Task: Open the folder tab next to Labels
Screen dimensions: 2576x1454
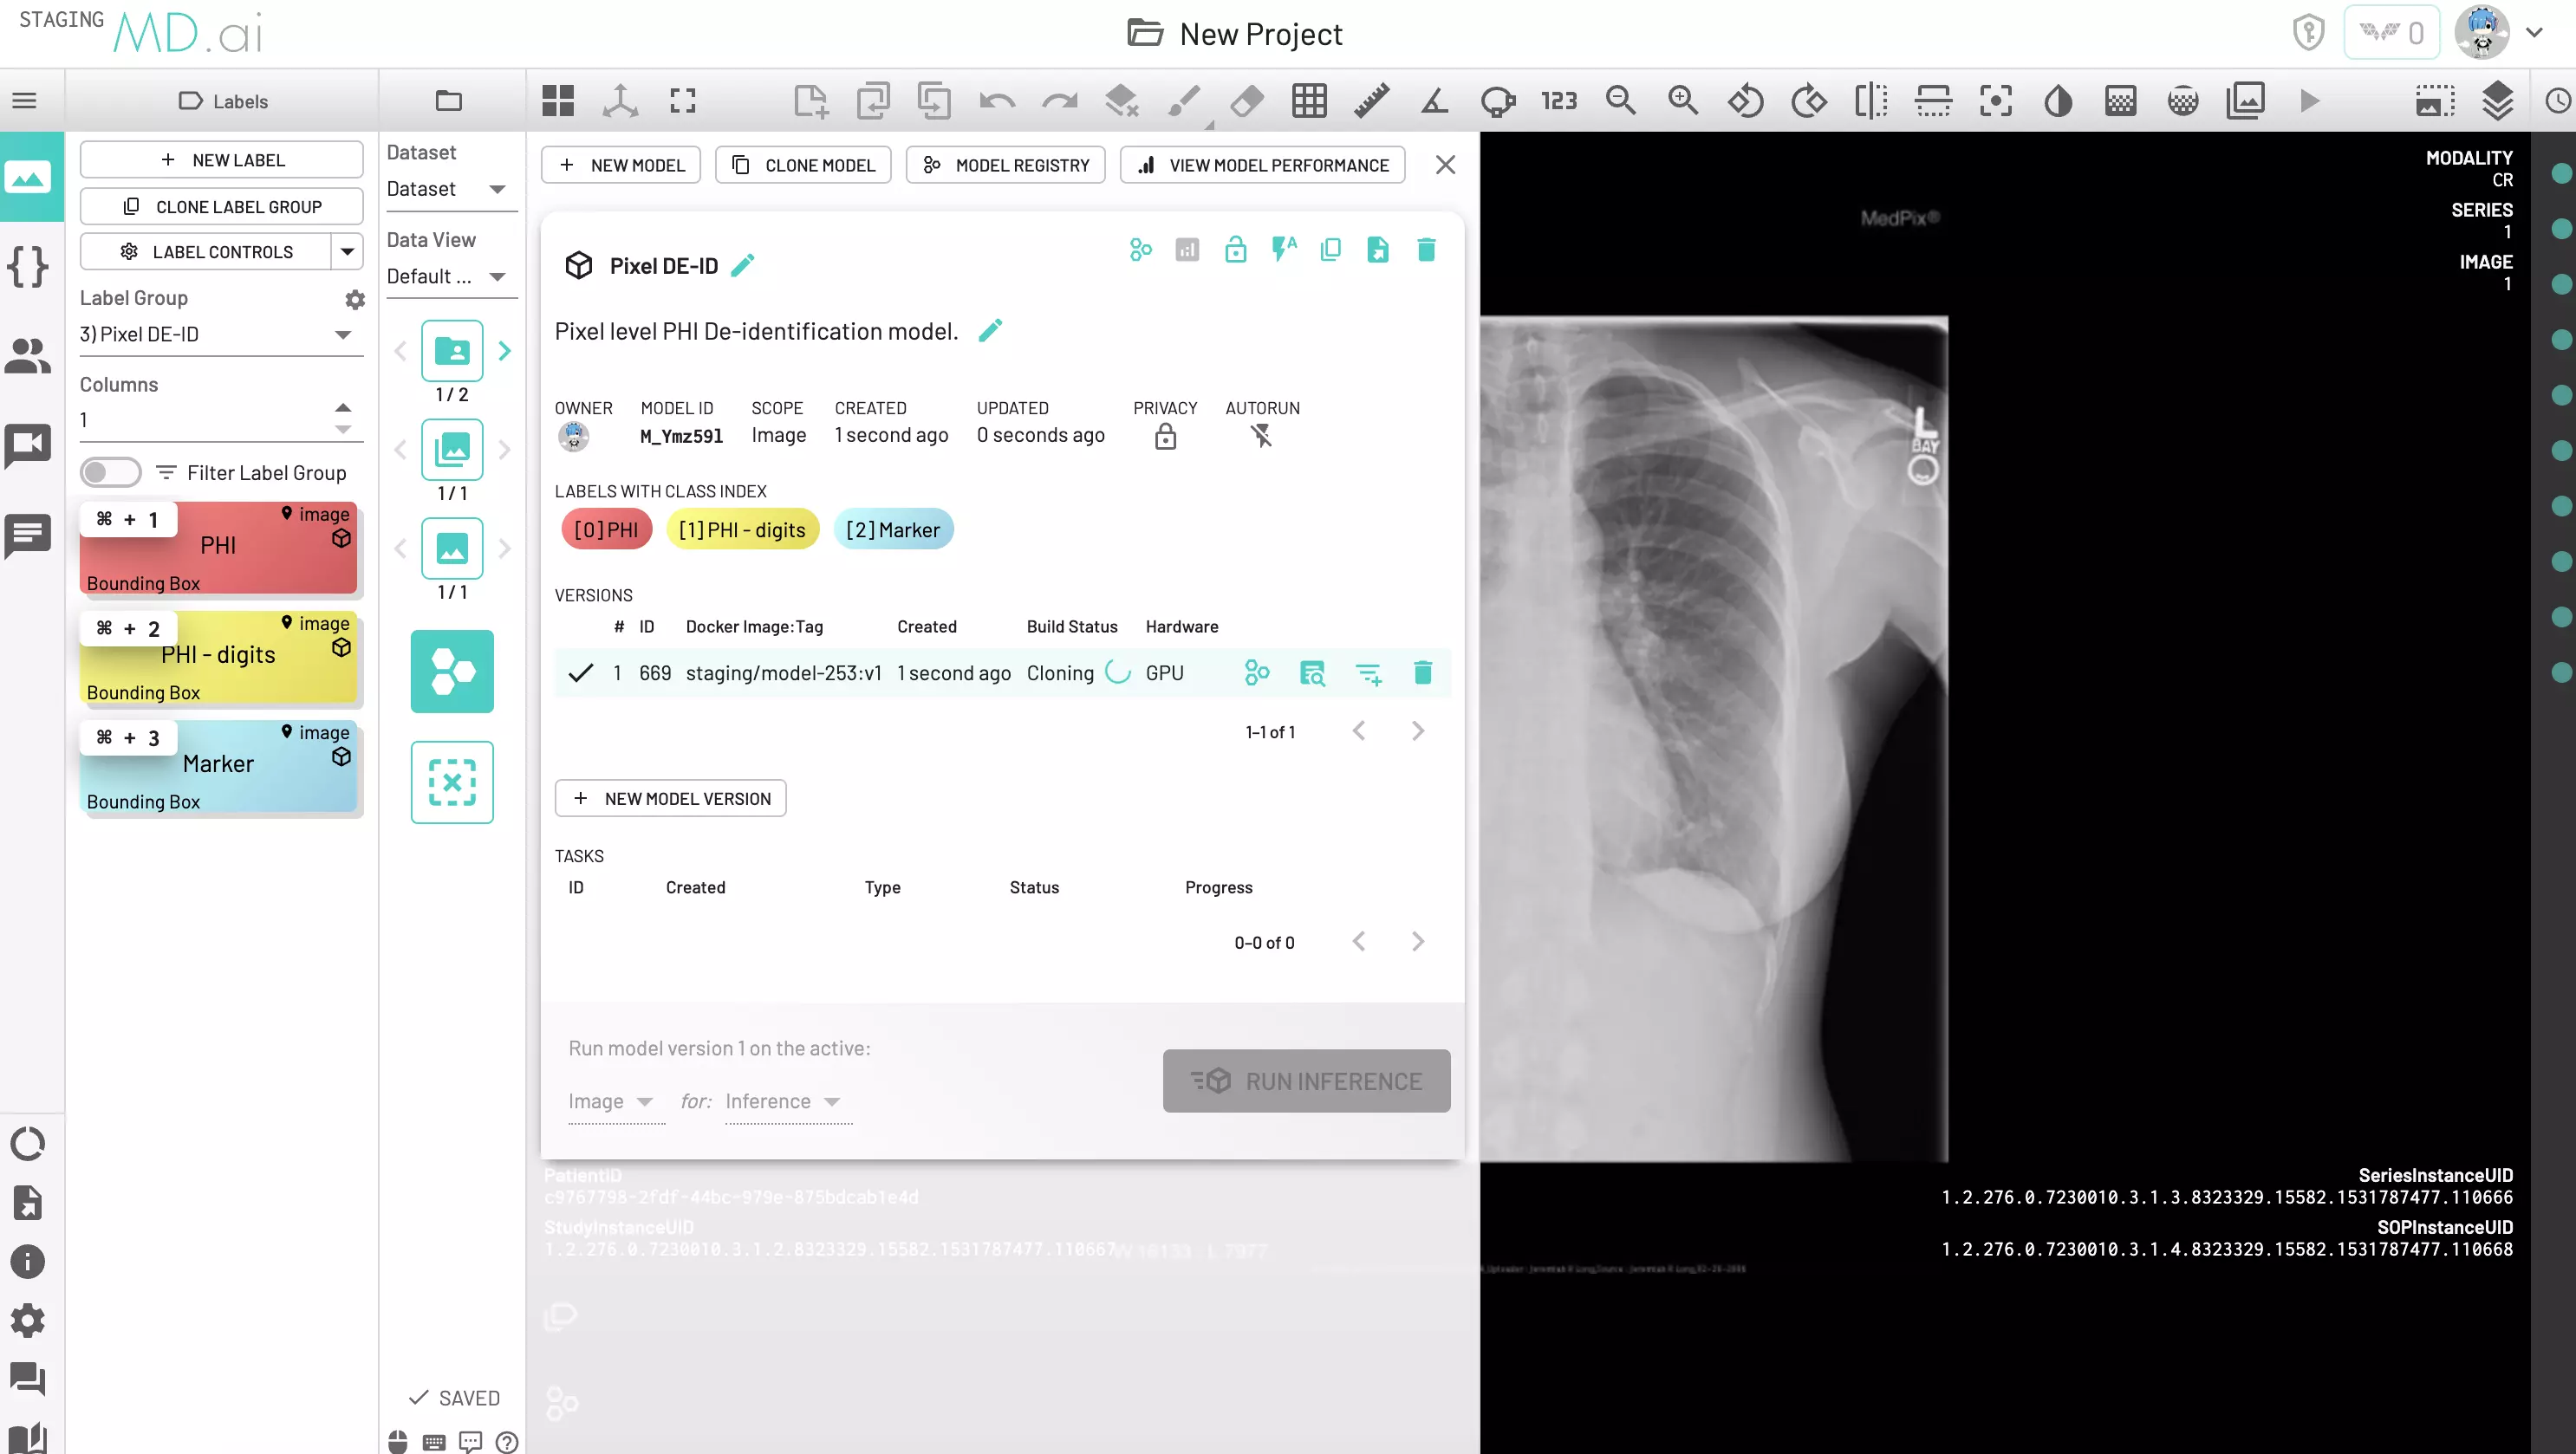Action: (449, 101)
